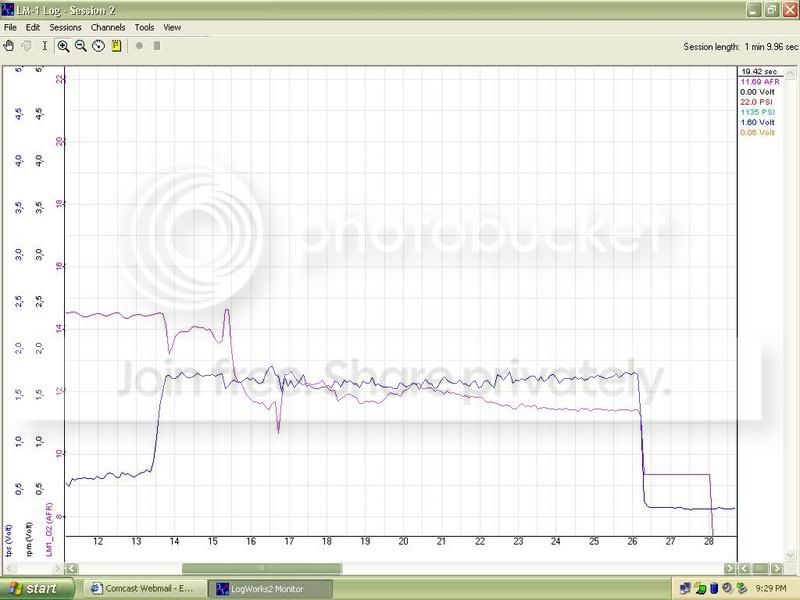Click the yellow note toolbar icon
Image resolution: width=800 pixels, height=600 pixels.
pos(116,46)
